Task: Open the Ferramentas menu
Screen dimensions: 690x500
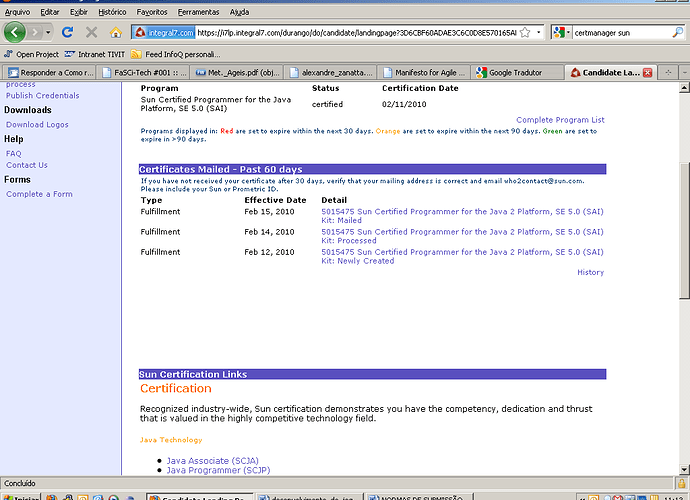Action: (x=198, y=12)
